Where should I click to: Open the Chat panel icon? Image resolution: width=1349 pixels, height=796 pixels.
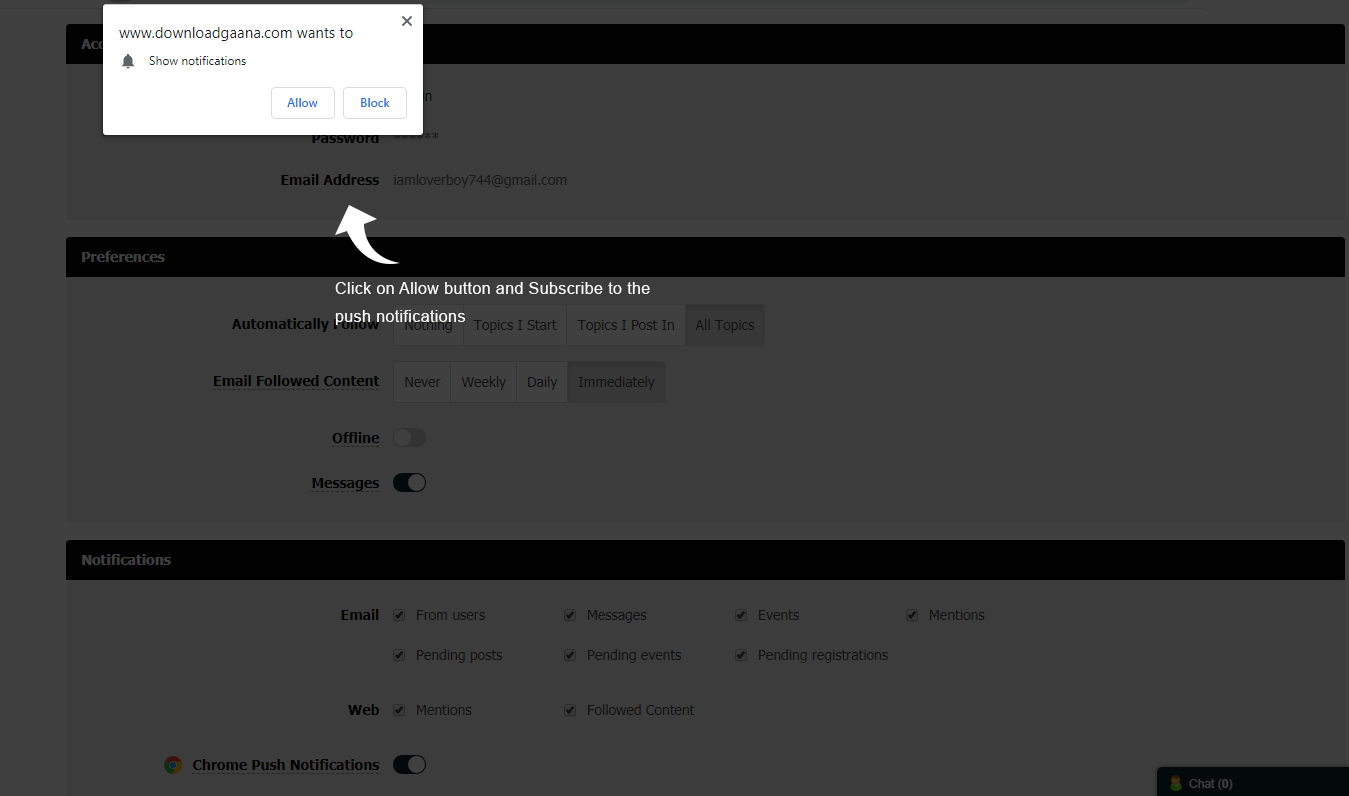coord(1176,783)
